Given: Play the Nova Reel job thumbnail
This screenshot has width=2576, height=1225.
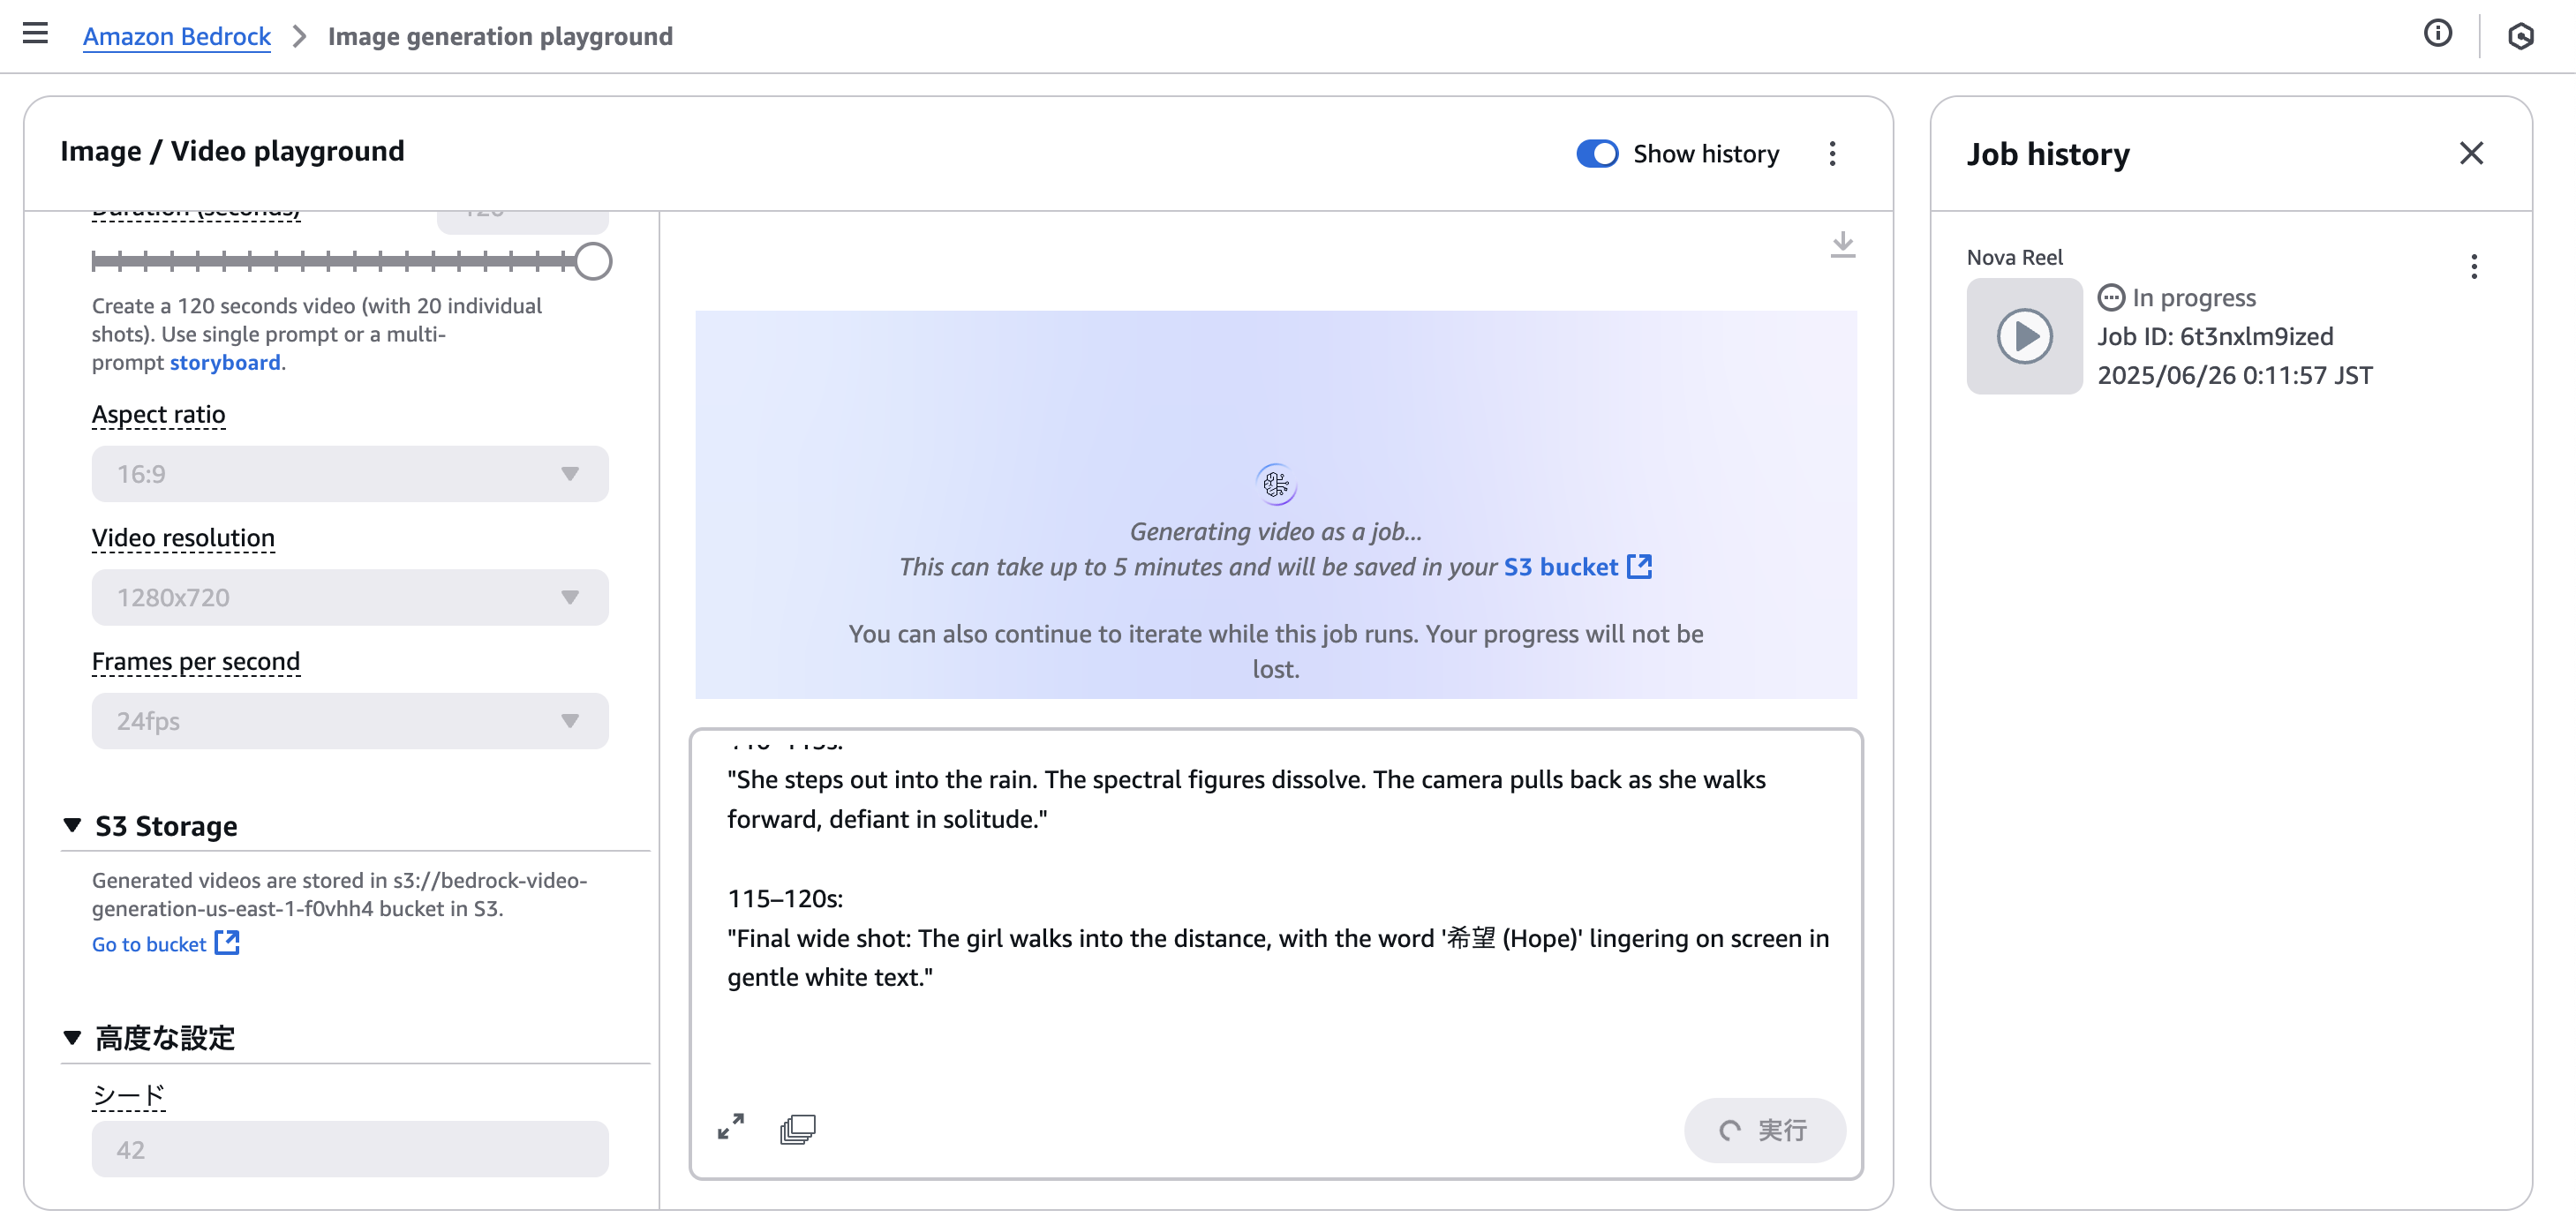Looking at the screenshot, I should 2024,336.
